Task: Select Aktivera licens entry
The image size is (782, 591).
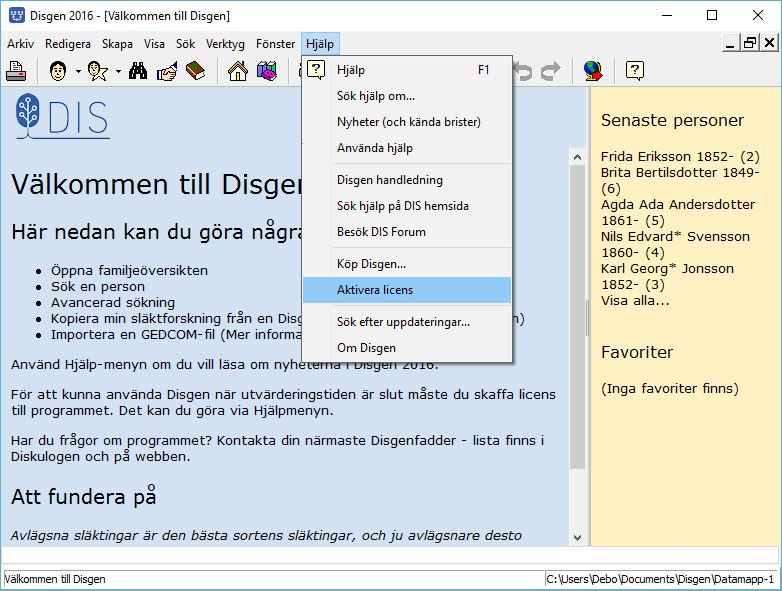Action: pos(407,290)
